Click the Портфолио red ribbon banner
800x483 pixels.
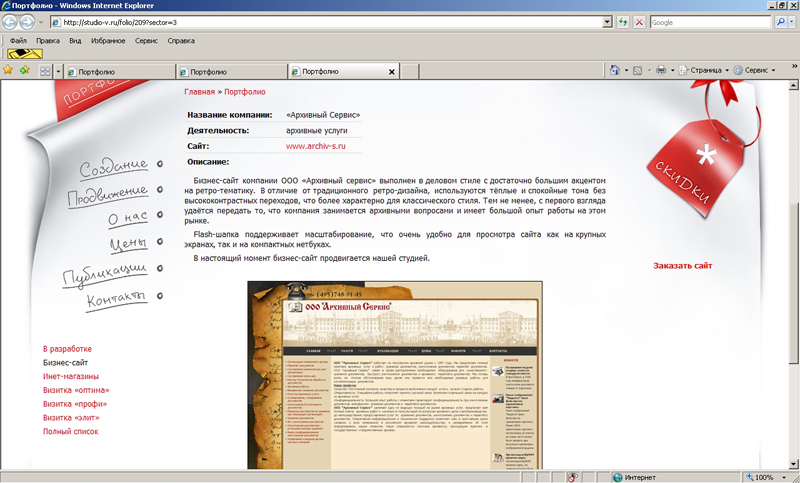click(97, 97)
